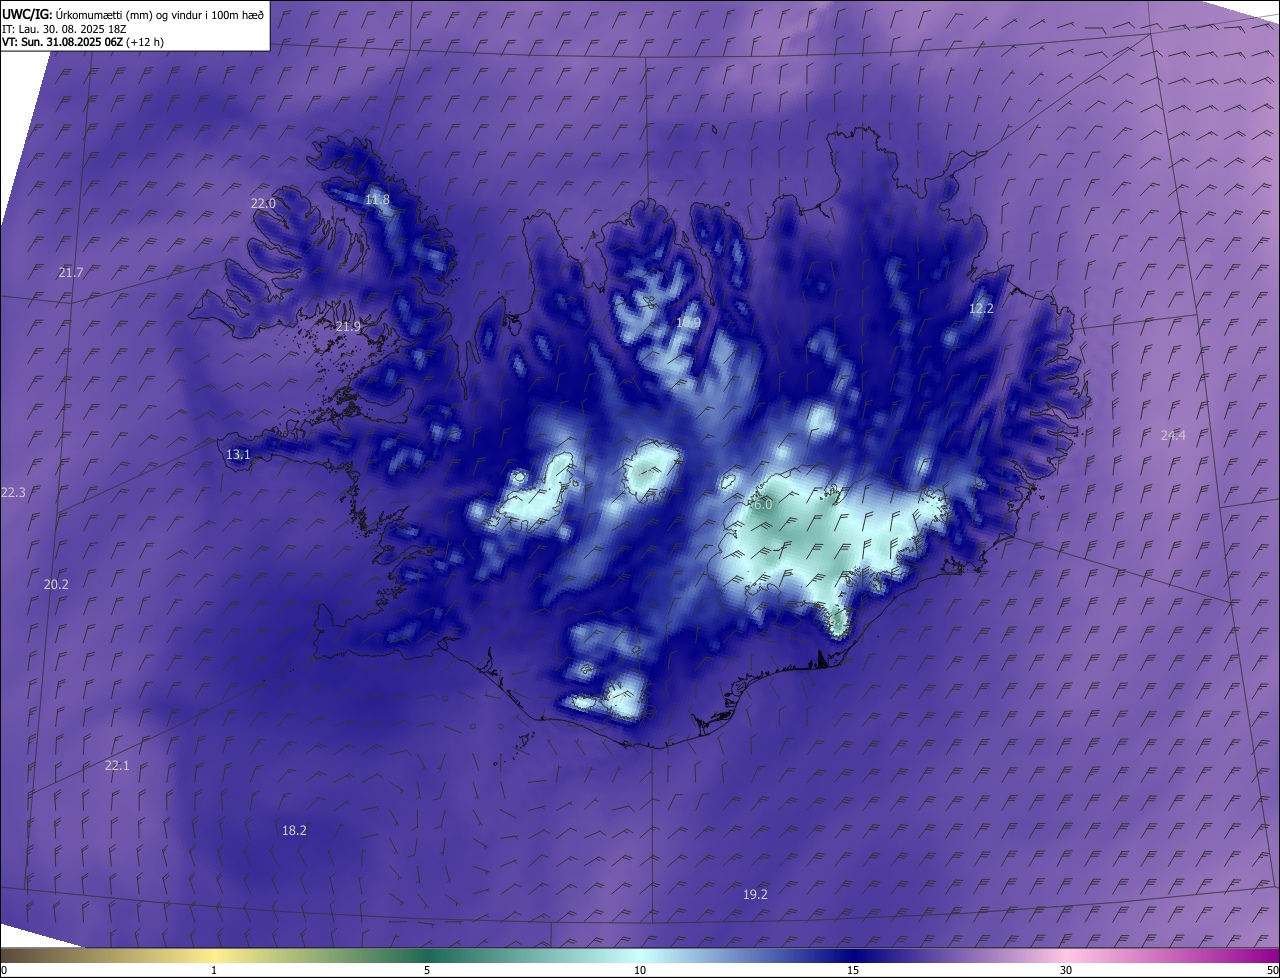Click the 21.7 value label

point(71,272)
